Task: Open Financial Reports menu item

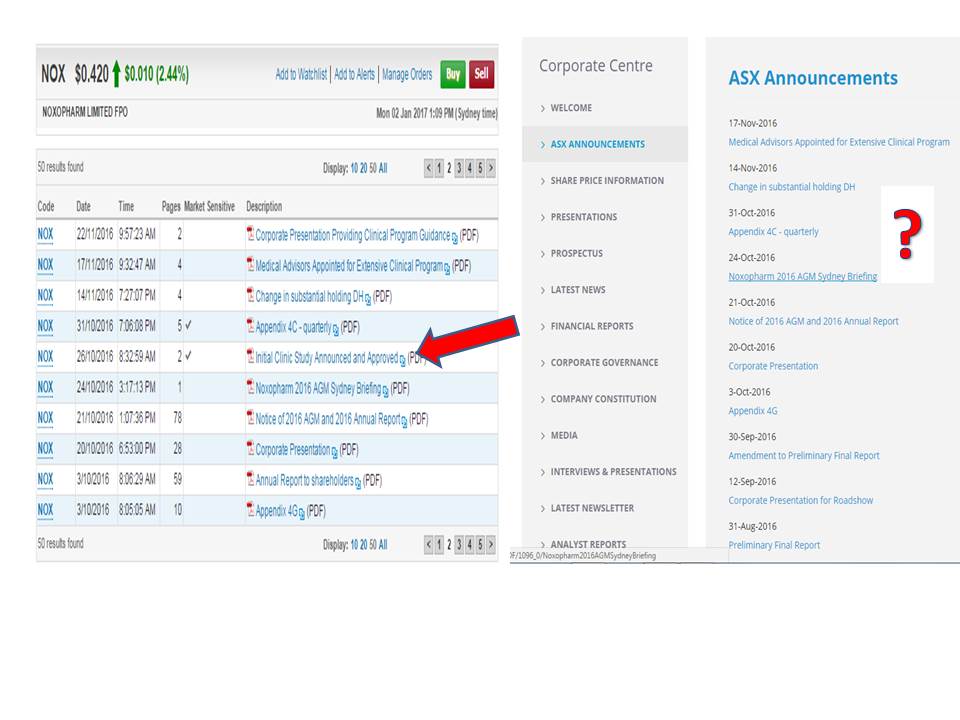Action: click(x=592, y=326)
